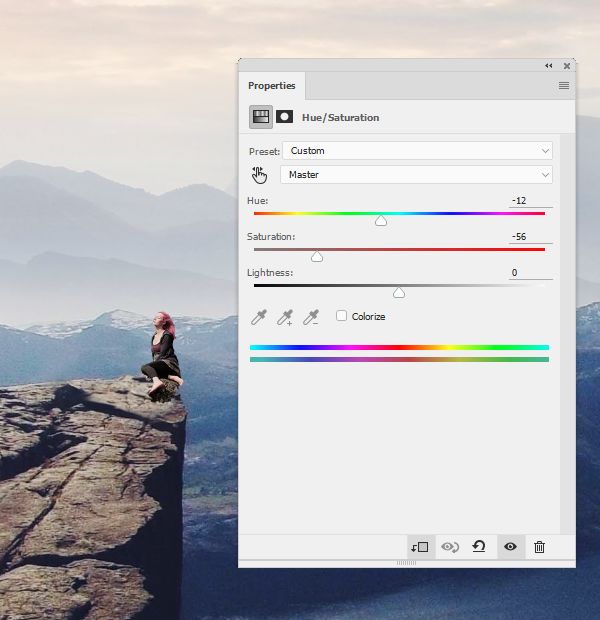The height and width of the screenshot is (620, 600).
Task: Click the Hue/Saturation adjustment icon
Action: [261, 117]
